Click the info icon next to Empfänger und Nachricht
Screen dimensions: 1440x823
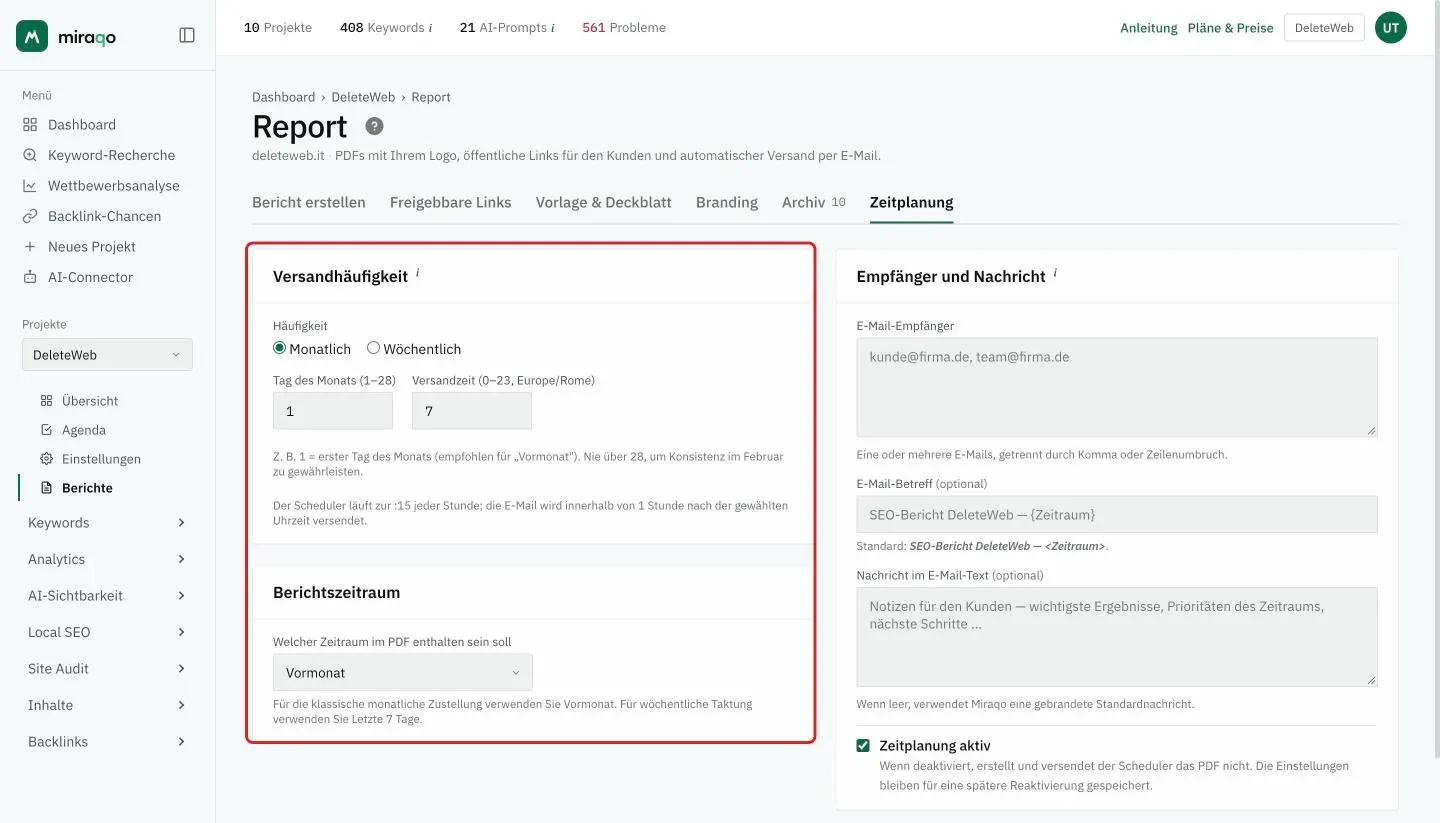(1055, 273)
